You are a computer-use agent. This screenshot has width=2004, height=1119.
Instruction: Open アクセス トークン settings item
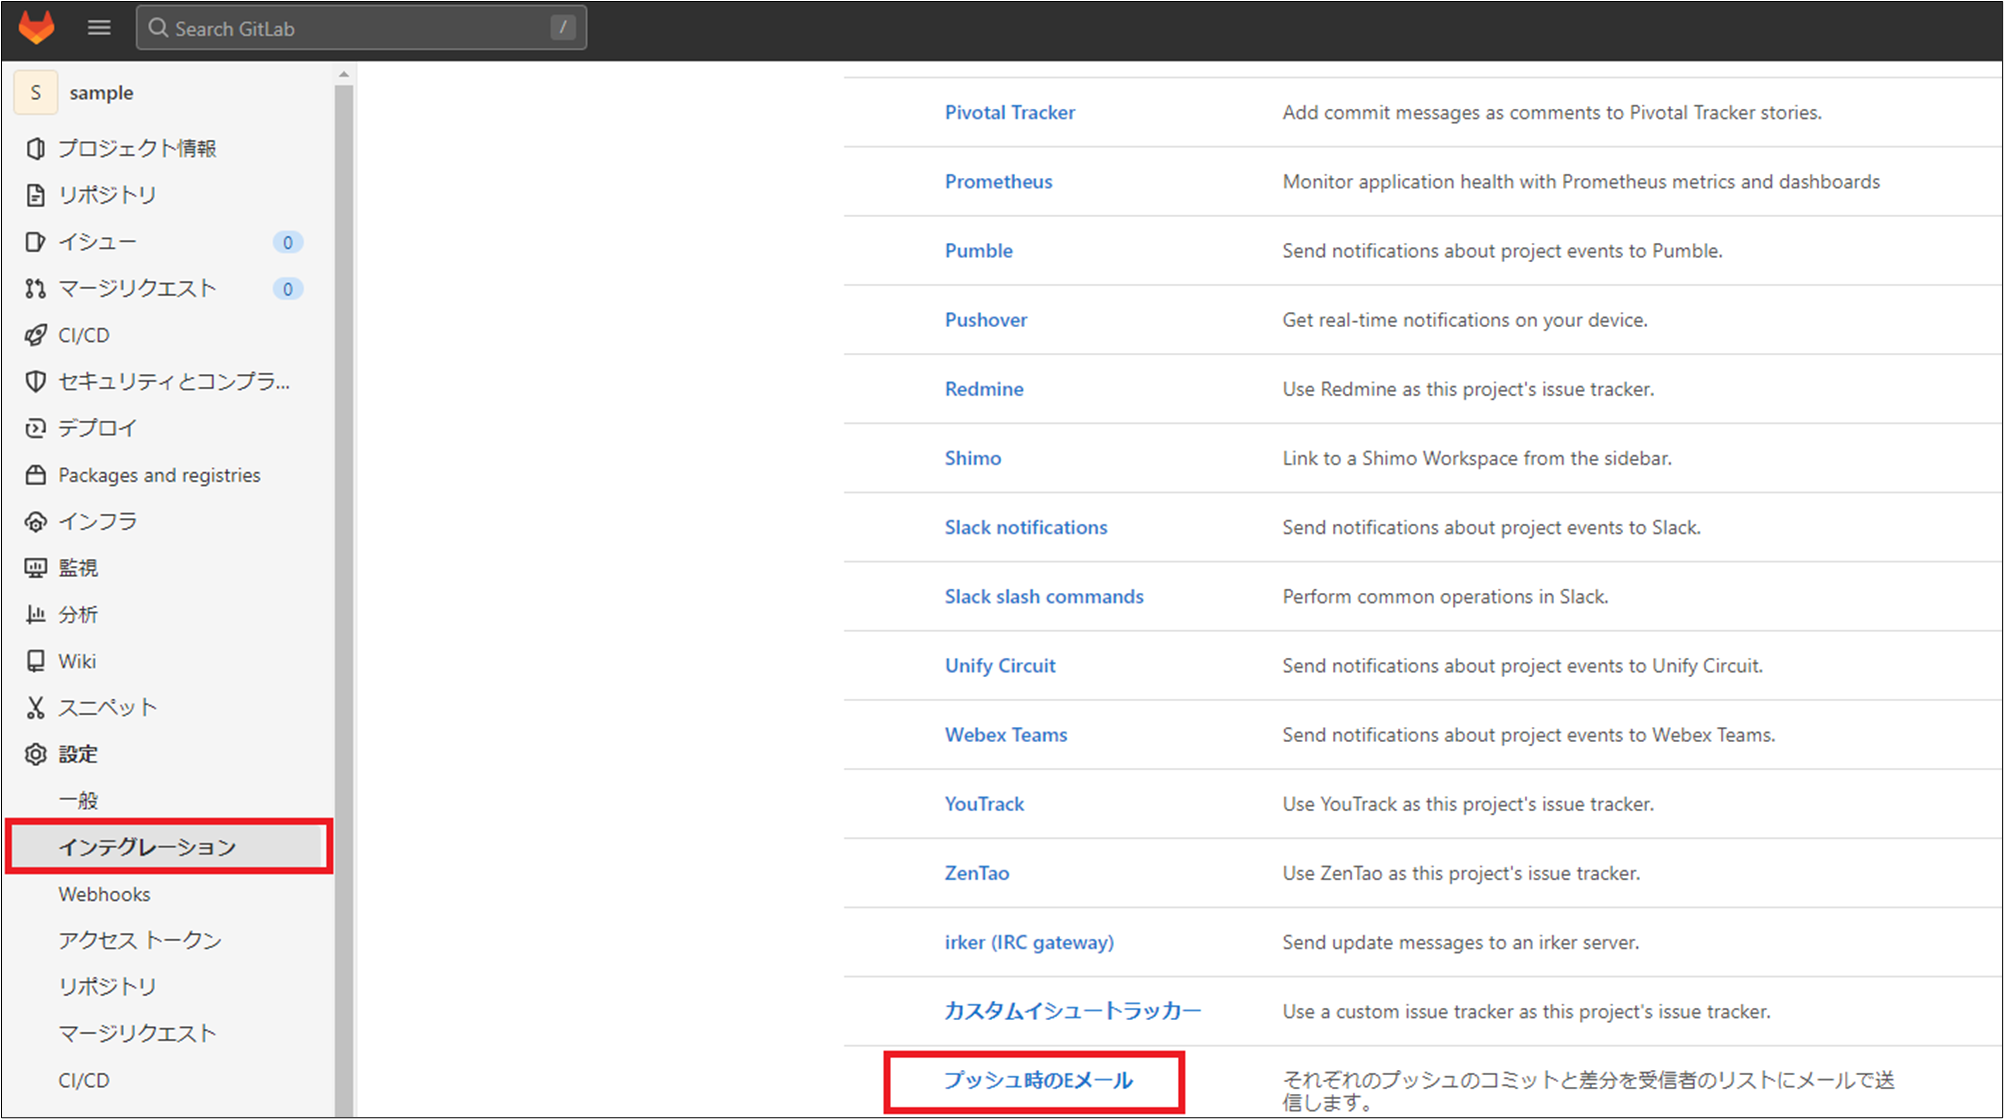[x=139, y=940]
